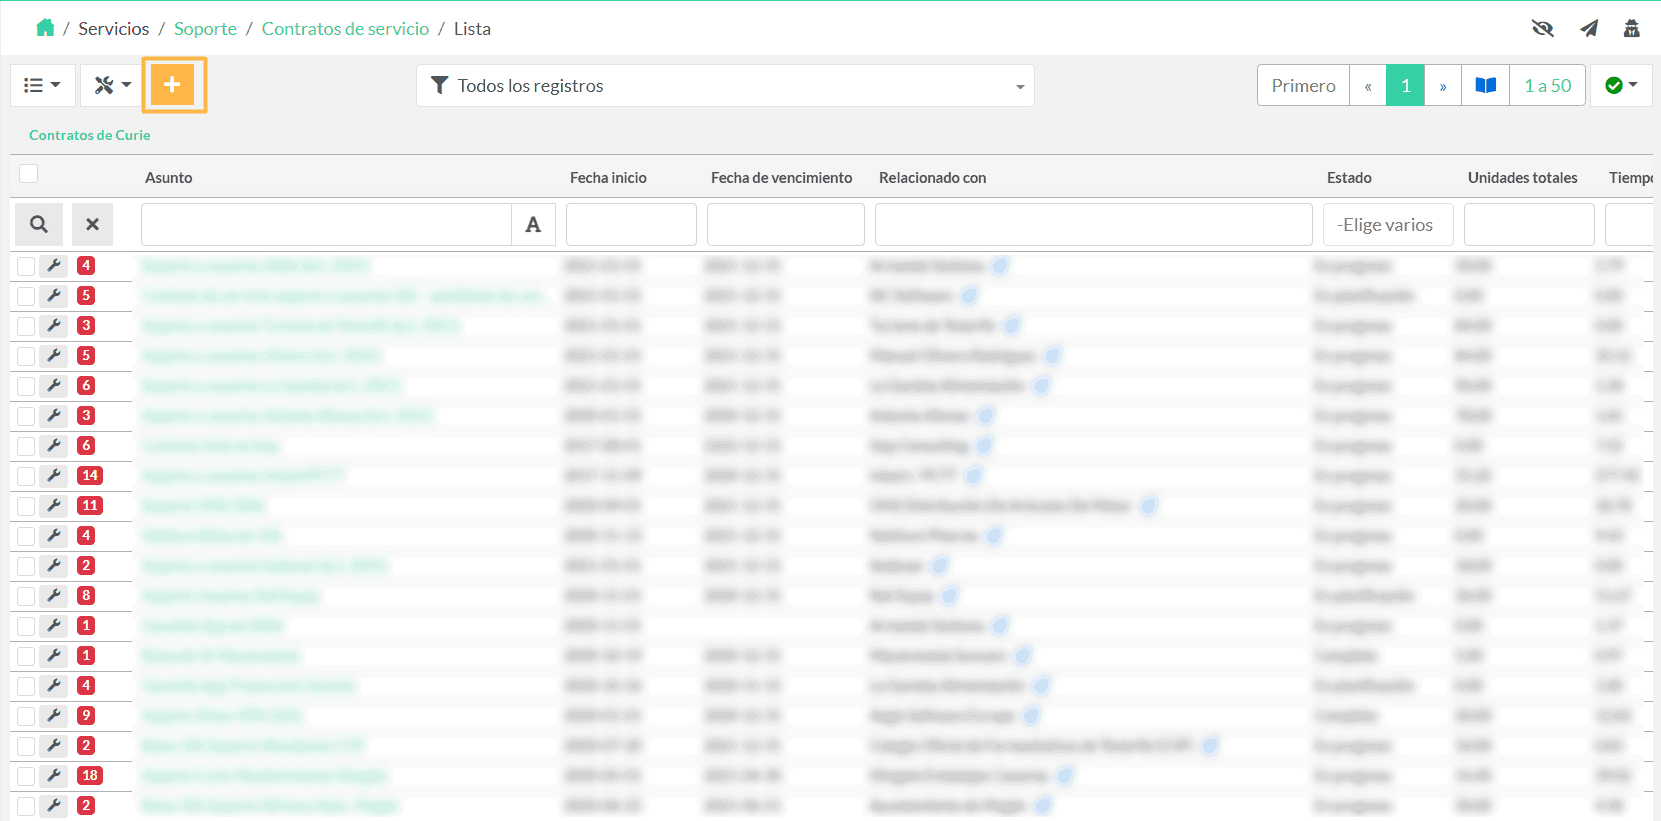Click the user avatar icon at top right
Screen dimensions: 1661x821
point(1631,28)
